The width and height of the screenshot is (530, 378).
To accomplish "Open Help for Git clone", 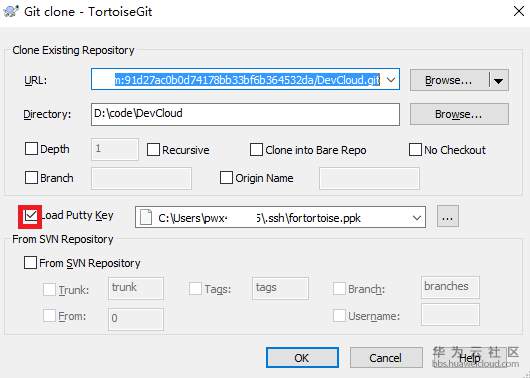I will [x=470, y=357].
